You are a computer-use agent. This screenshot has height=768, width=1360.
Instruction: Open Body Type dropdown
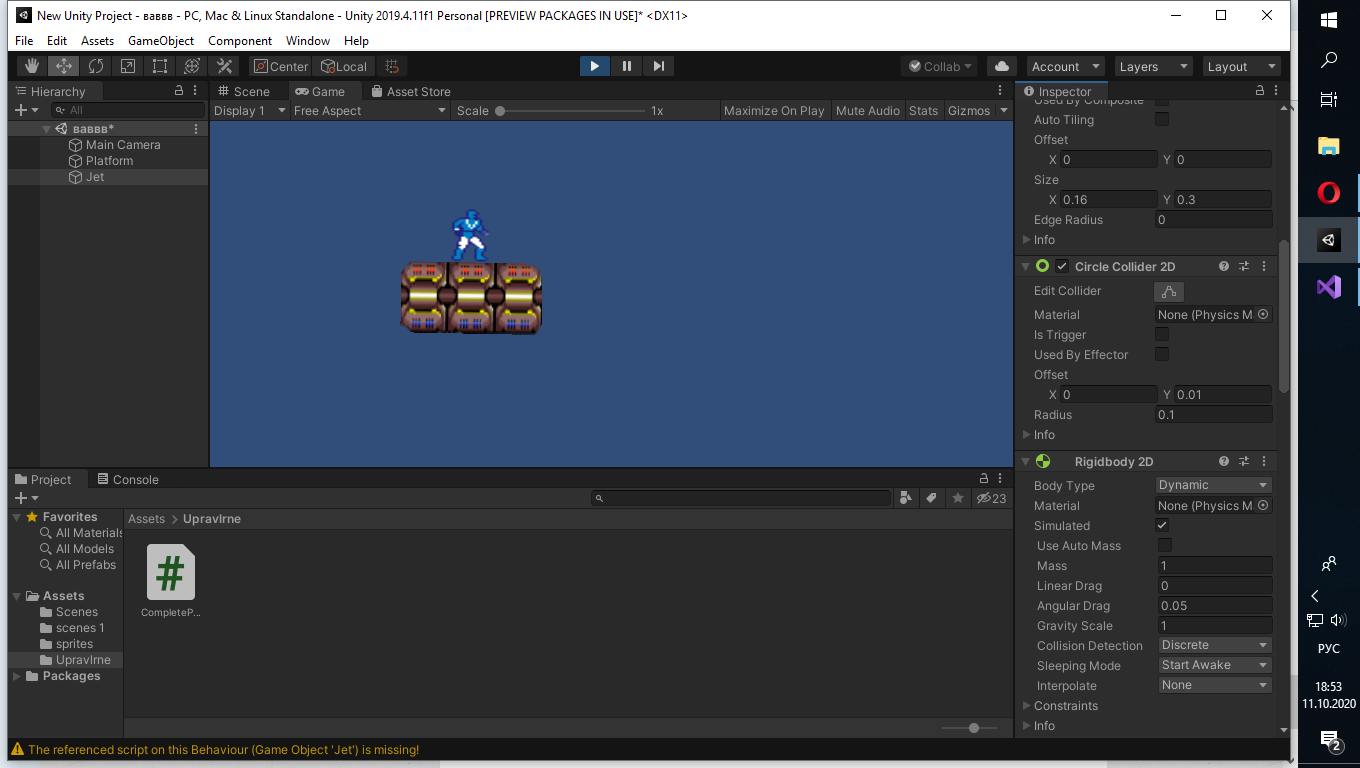coord(1214,485)
